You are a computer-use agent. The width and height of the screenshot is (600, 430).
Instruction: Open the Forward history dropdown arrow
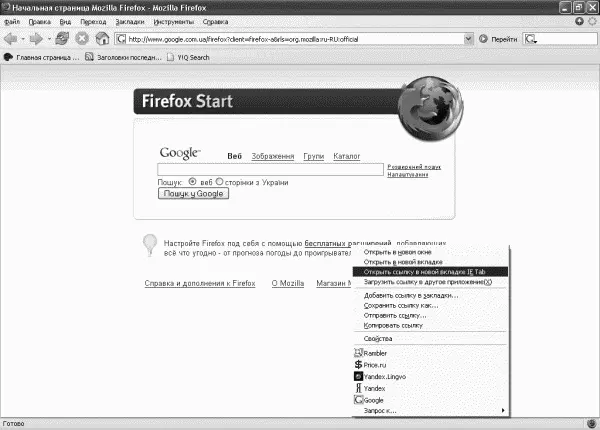coord(49,39)
